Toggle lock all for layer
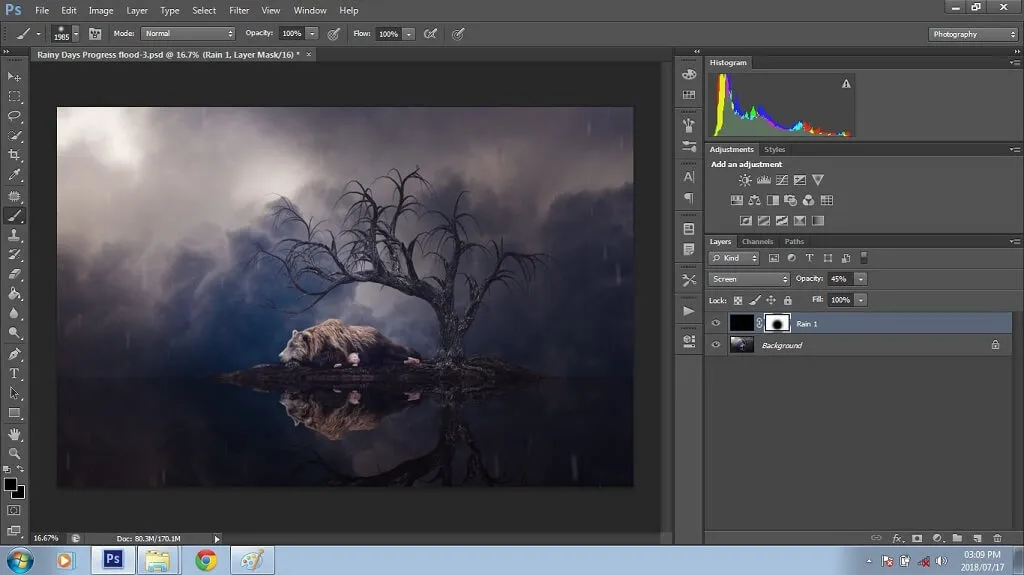This screenshot has width=1024, height=575. (788, 301)
